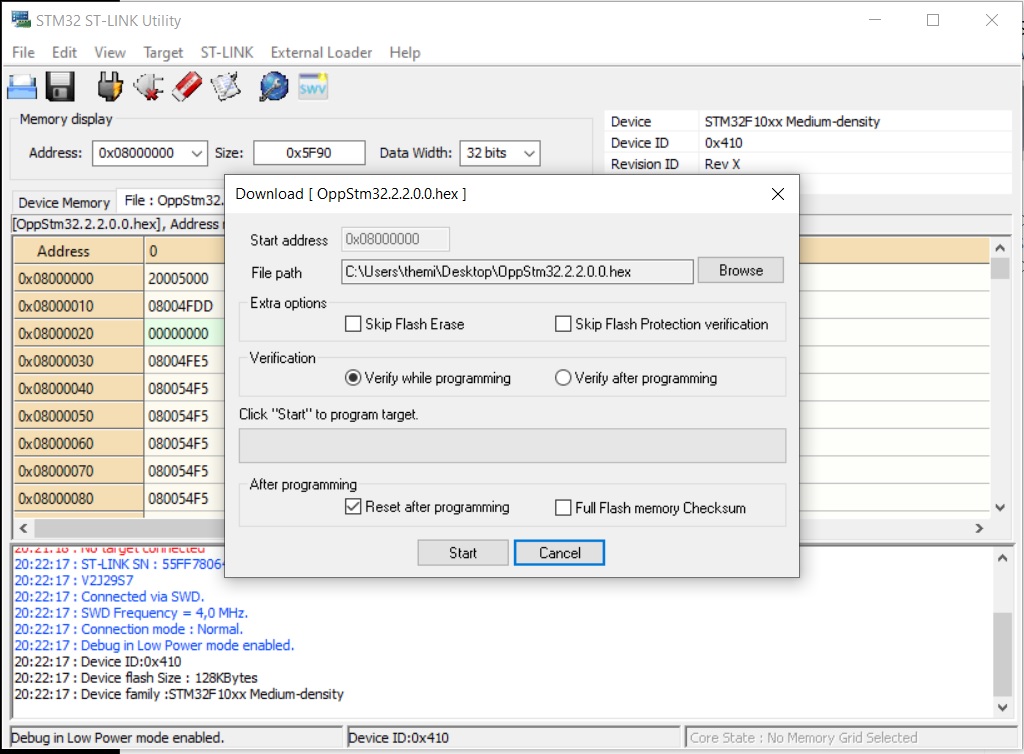
Task: Open the External Loader menu
Action: [321, 52]
